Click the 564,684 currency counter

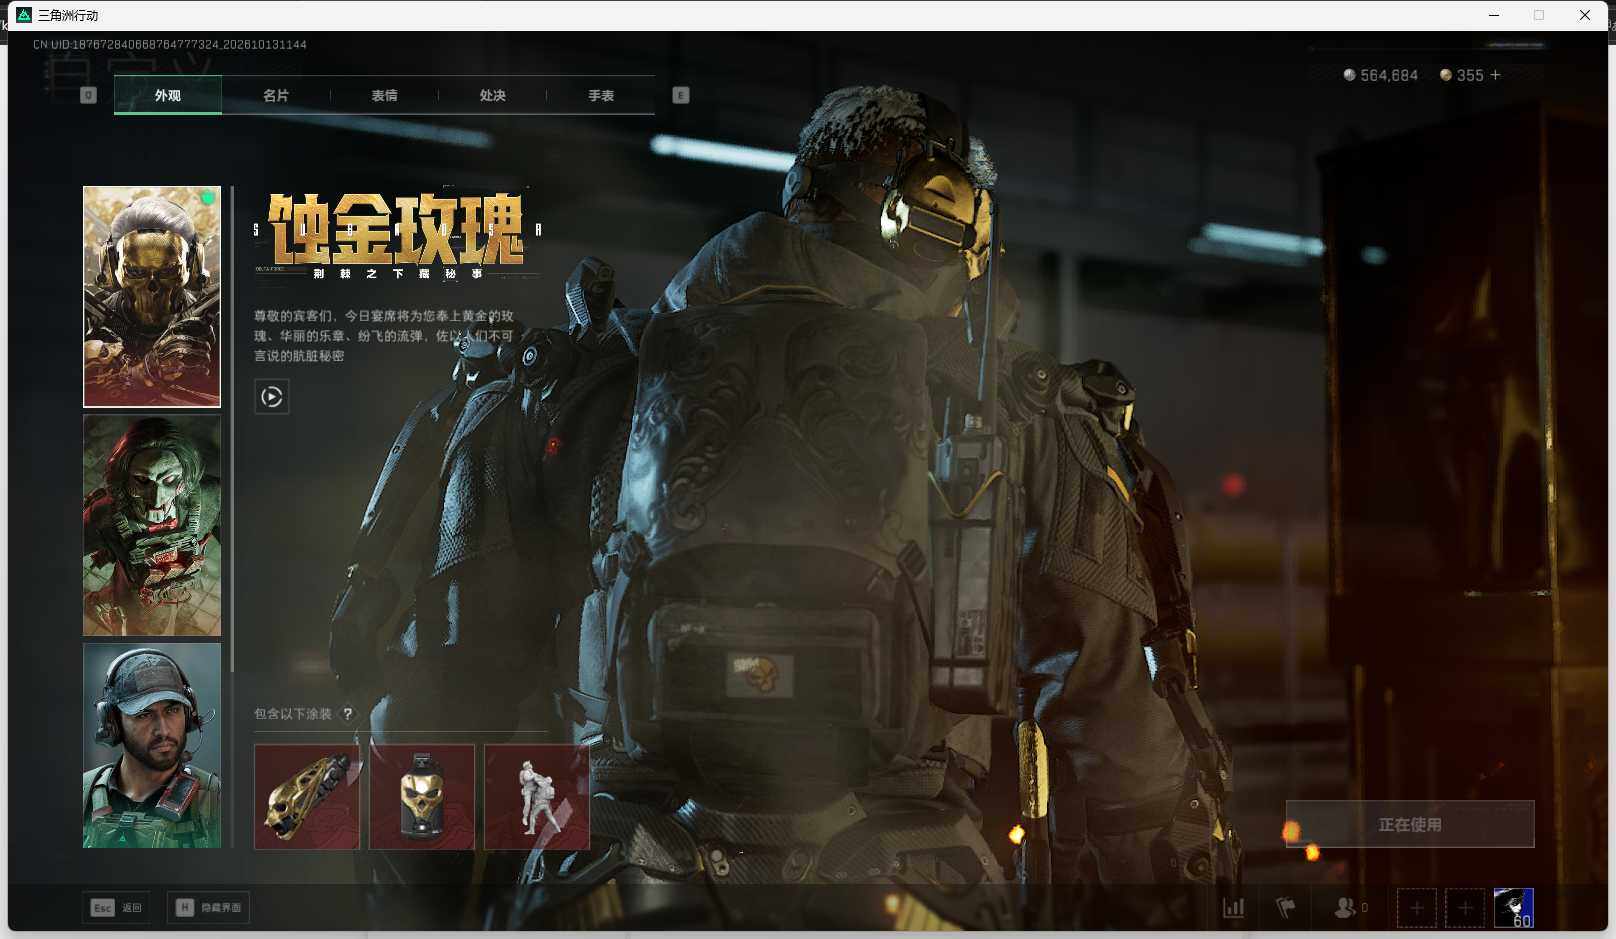[1380, 75]
